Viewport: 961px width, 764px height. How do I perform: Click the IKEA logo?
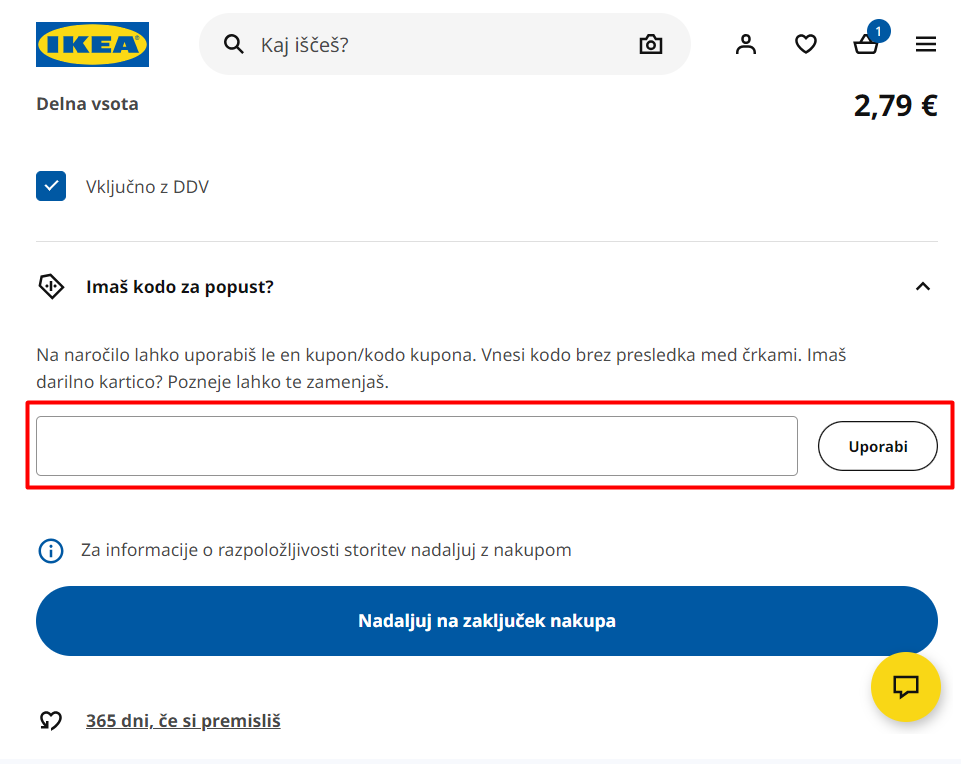click(x=92, y=44)
